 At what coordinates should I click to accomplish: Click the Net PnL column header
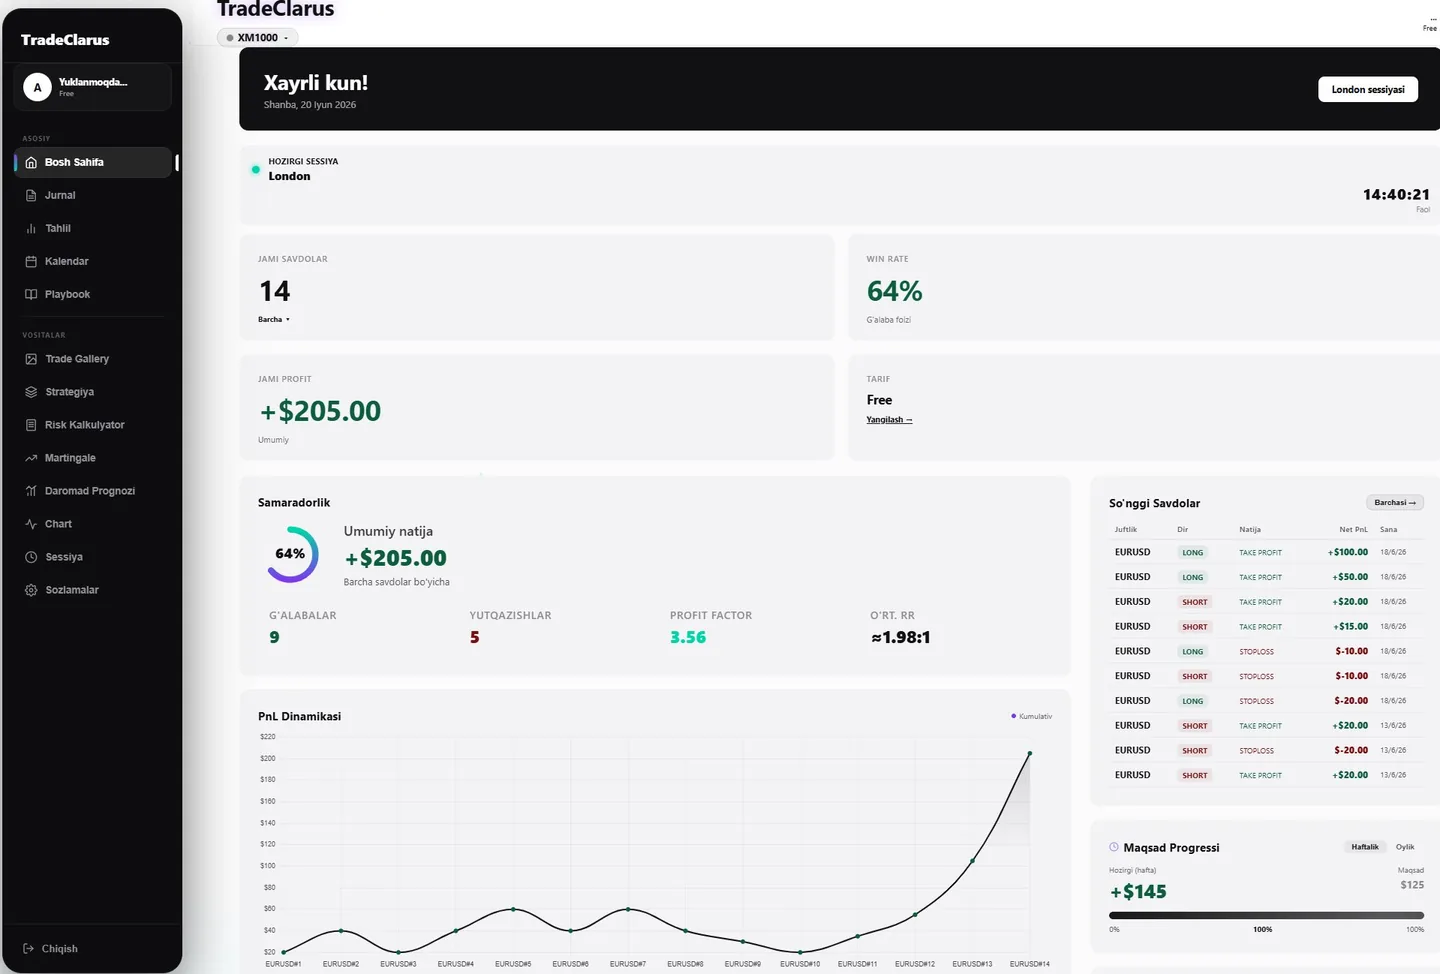point(1353,529)
